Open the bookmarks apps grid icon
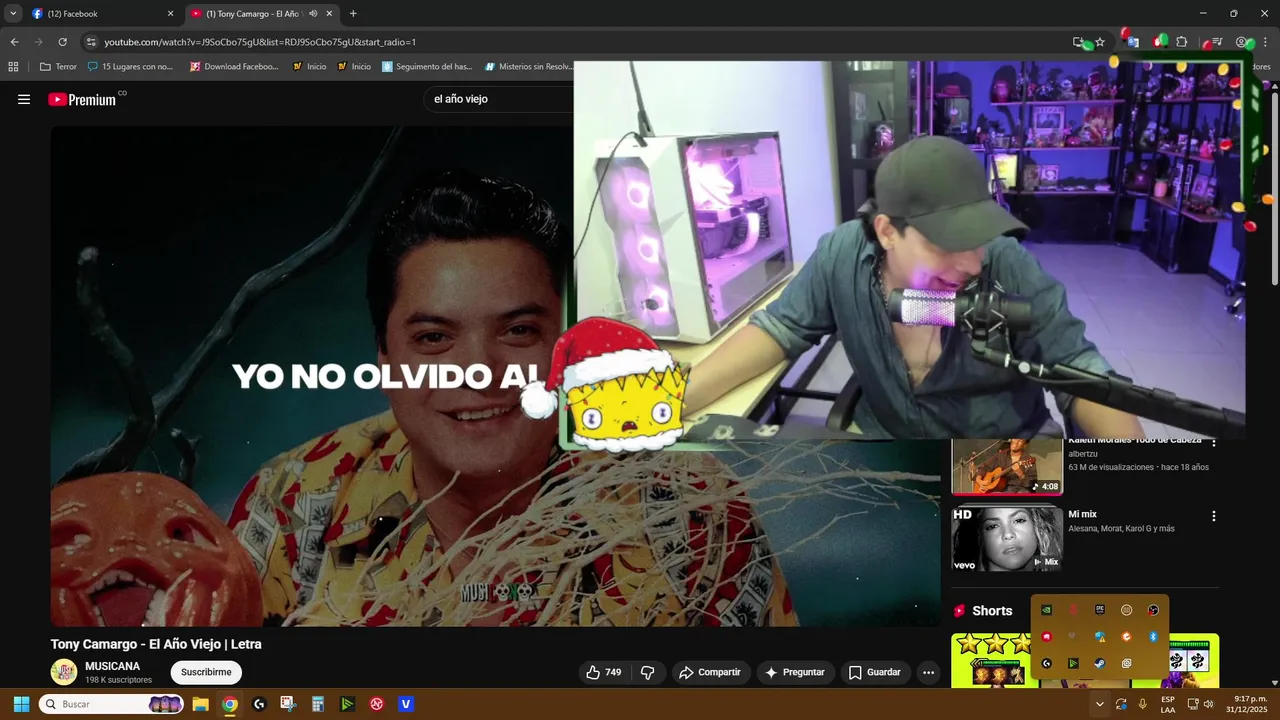Screen dimensions: 1280x720 tap(13, 66)
